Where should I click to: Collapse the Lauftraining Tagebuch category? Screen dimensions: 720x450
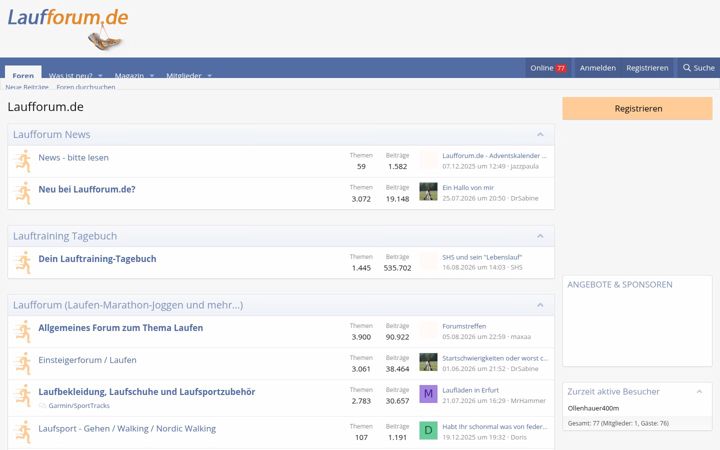(x=540, y=236)
